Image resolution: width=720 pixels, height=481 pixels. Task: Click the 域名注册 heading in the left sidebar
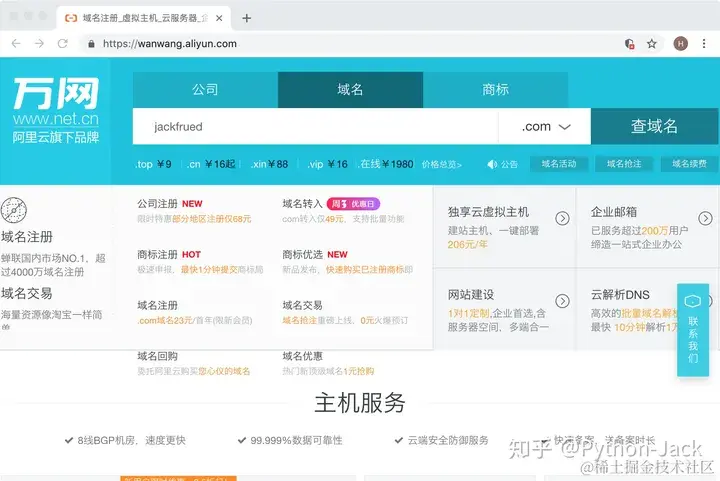[27, 237]
